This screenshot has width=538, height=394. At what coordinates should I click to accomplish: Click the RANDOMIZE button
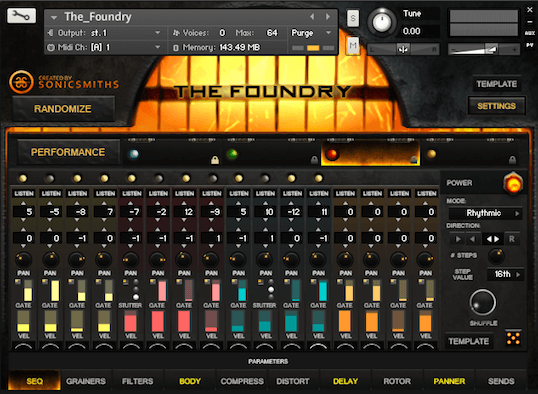point(63,109)
